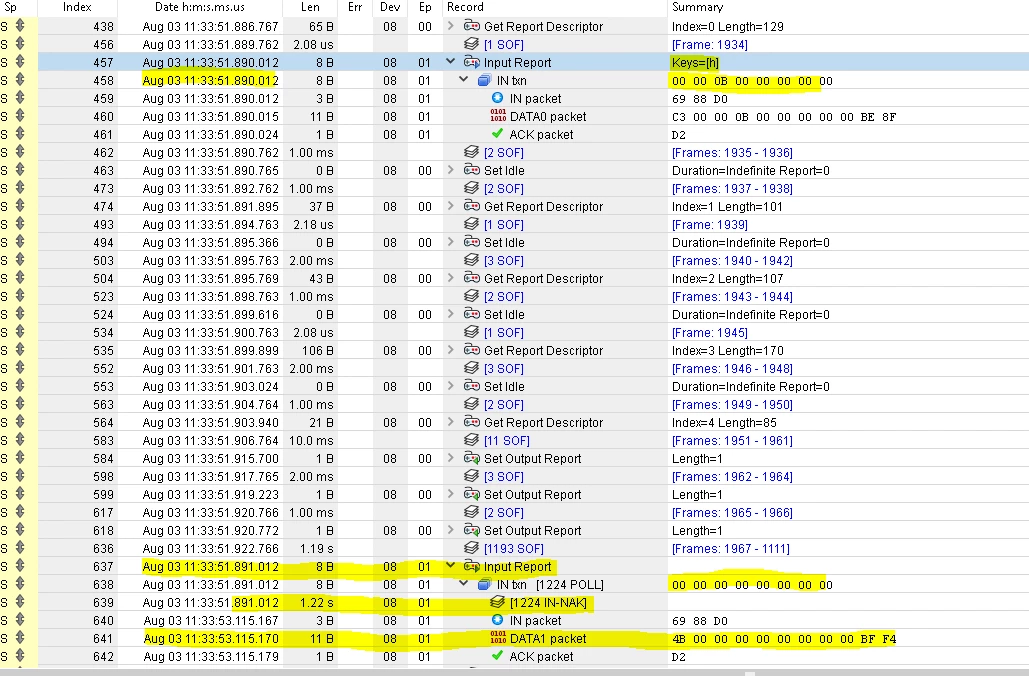
Task: Expand Set Idle row index 494
Action: point(451,242)
